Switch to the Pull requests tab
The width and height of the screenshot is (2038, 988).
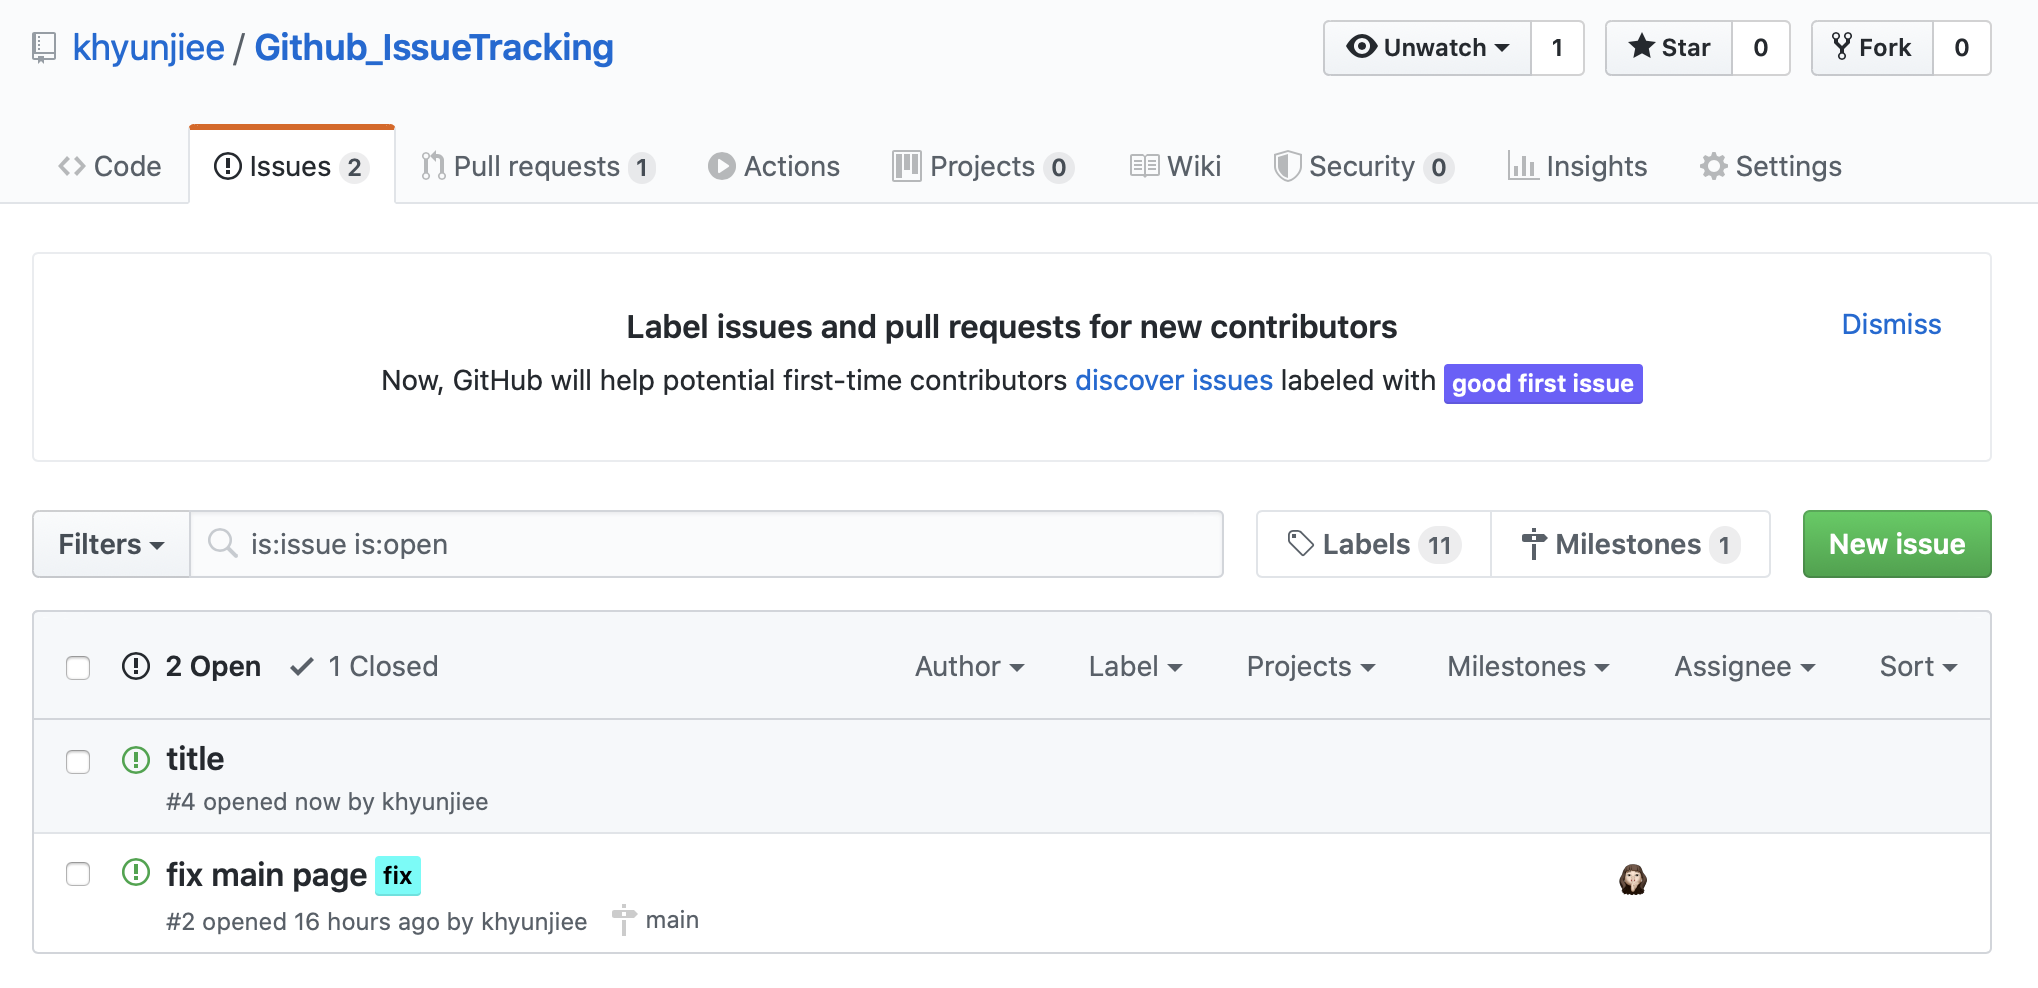click(537, 166)
